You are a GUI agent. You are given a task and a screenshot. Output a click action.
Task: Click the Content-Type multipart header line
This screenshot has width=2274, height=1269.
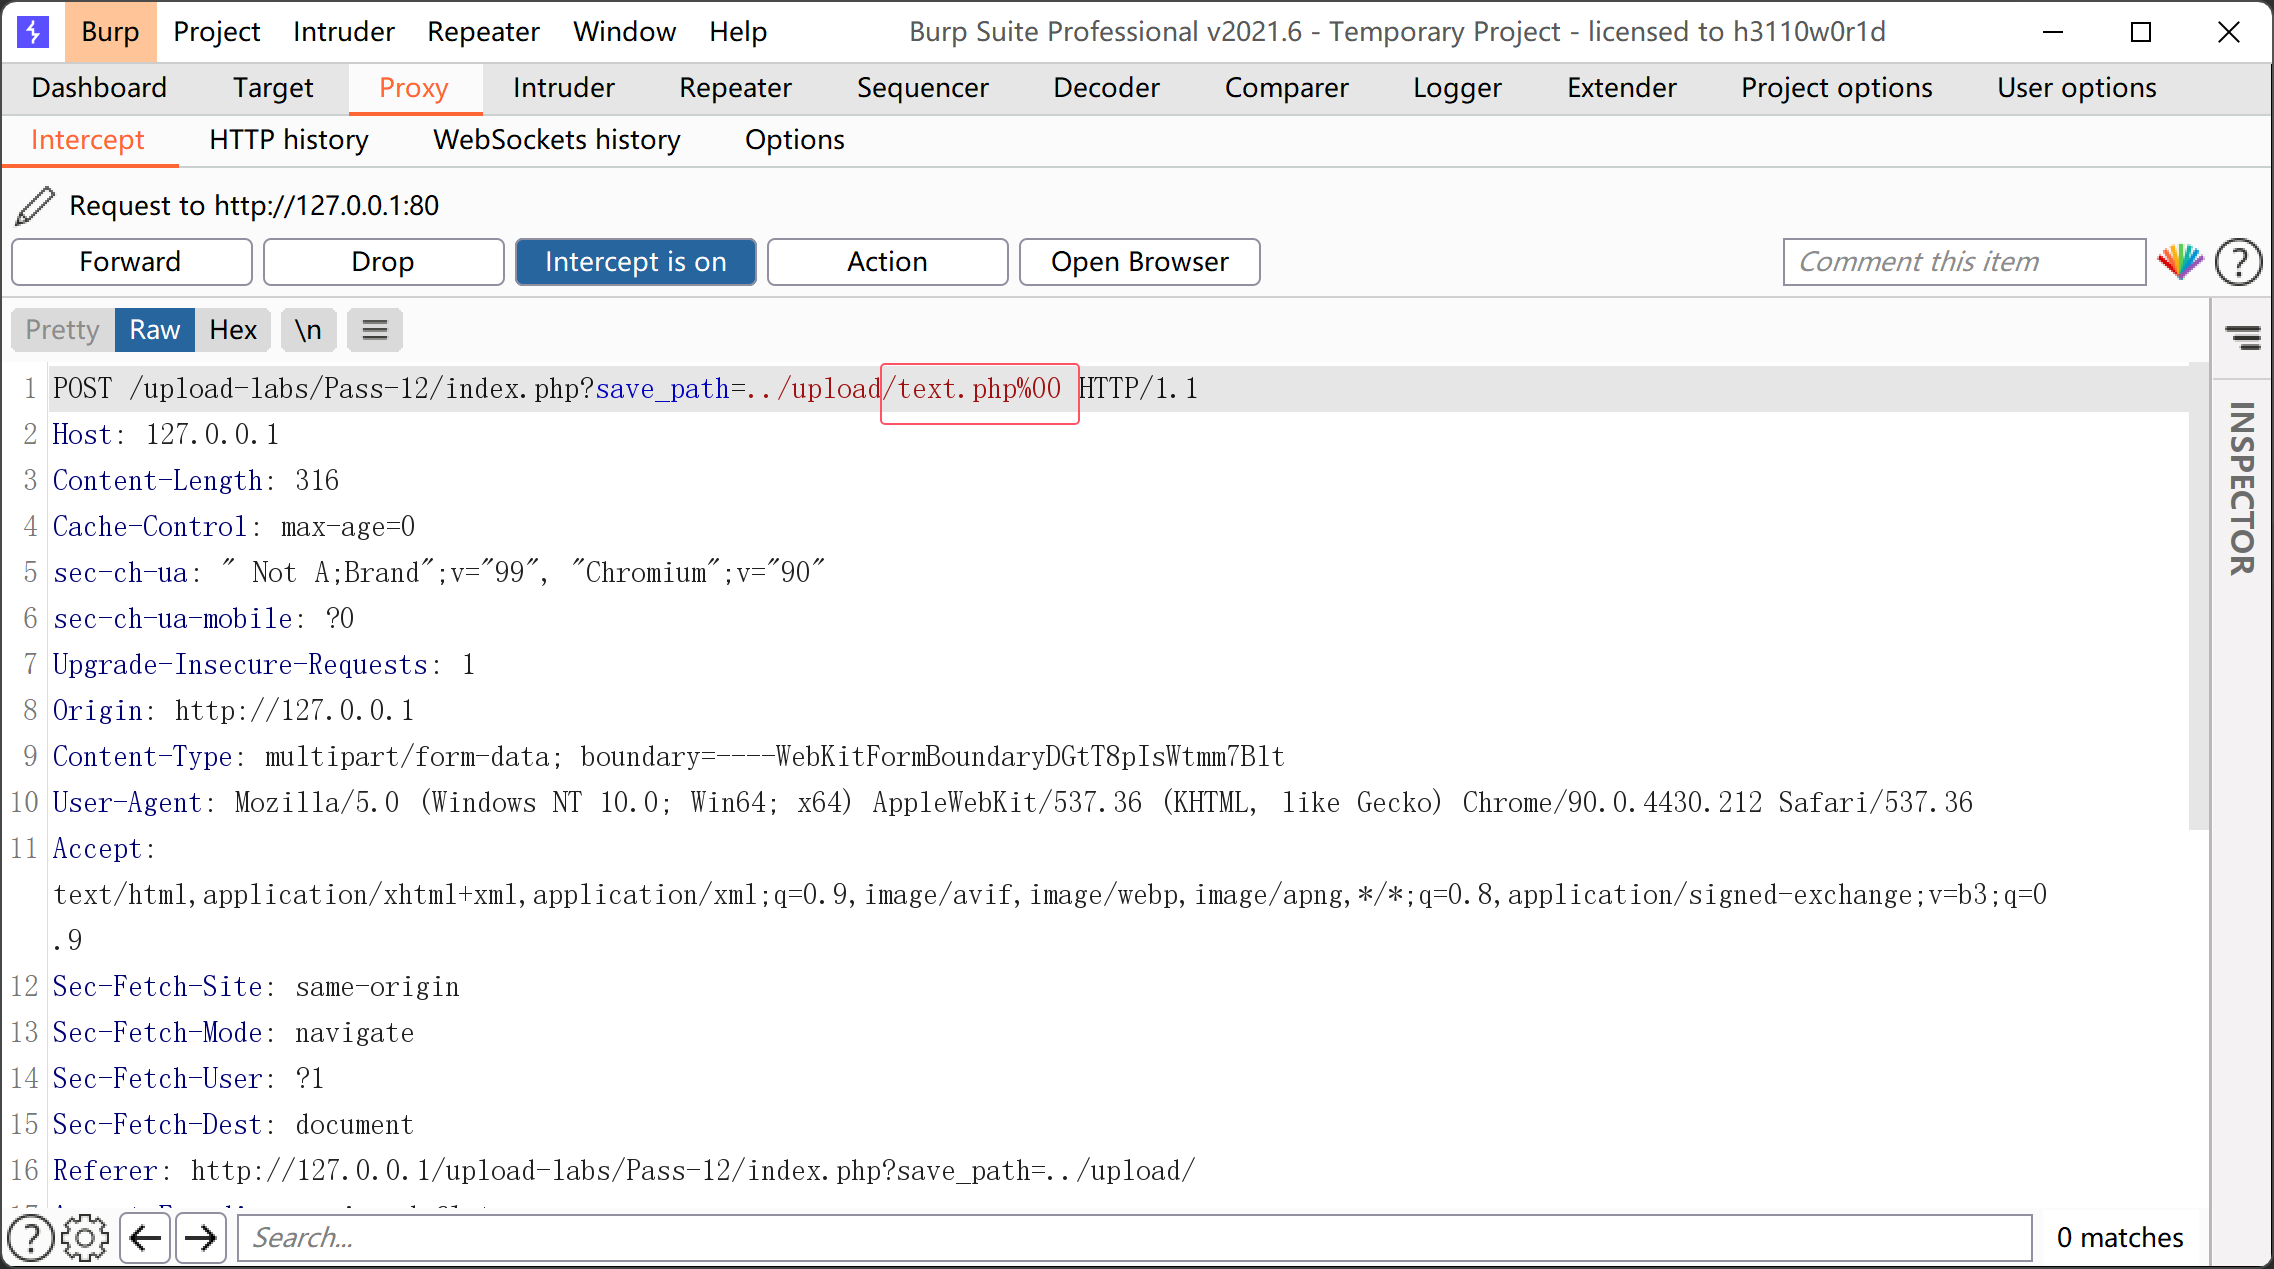tap(669, 757)
